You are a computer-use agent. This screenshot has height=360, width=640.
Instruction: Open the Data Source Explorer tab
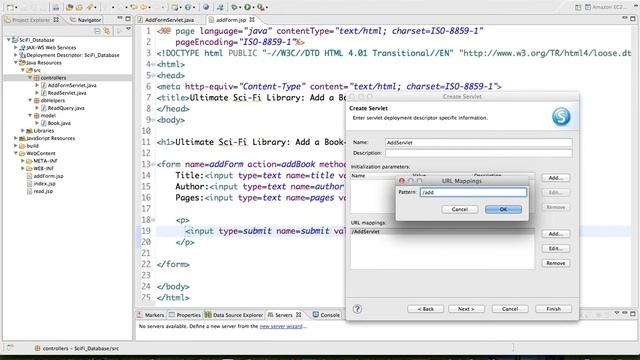coord(234,315)
